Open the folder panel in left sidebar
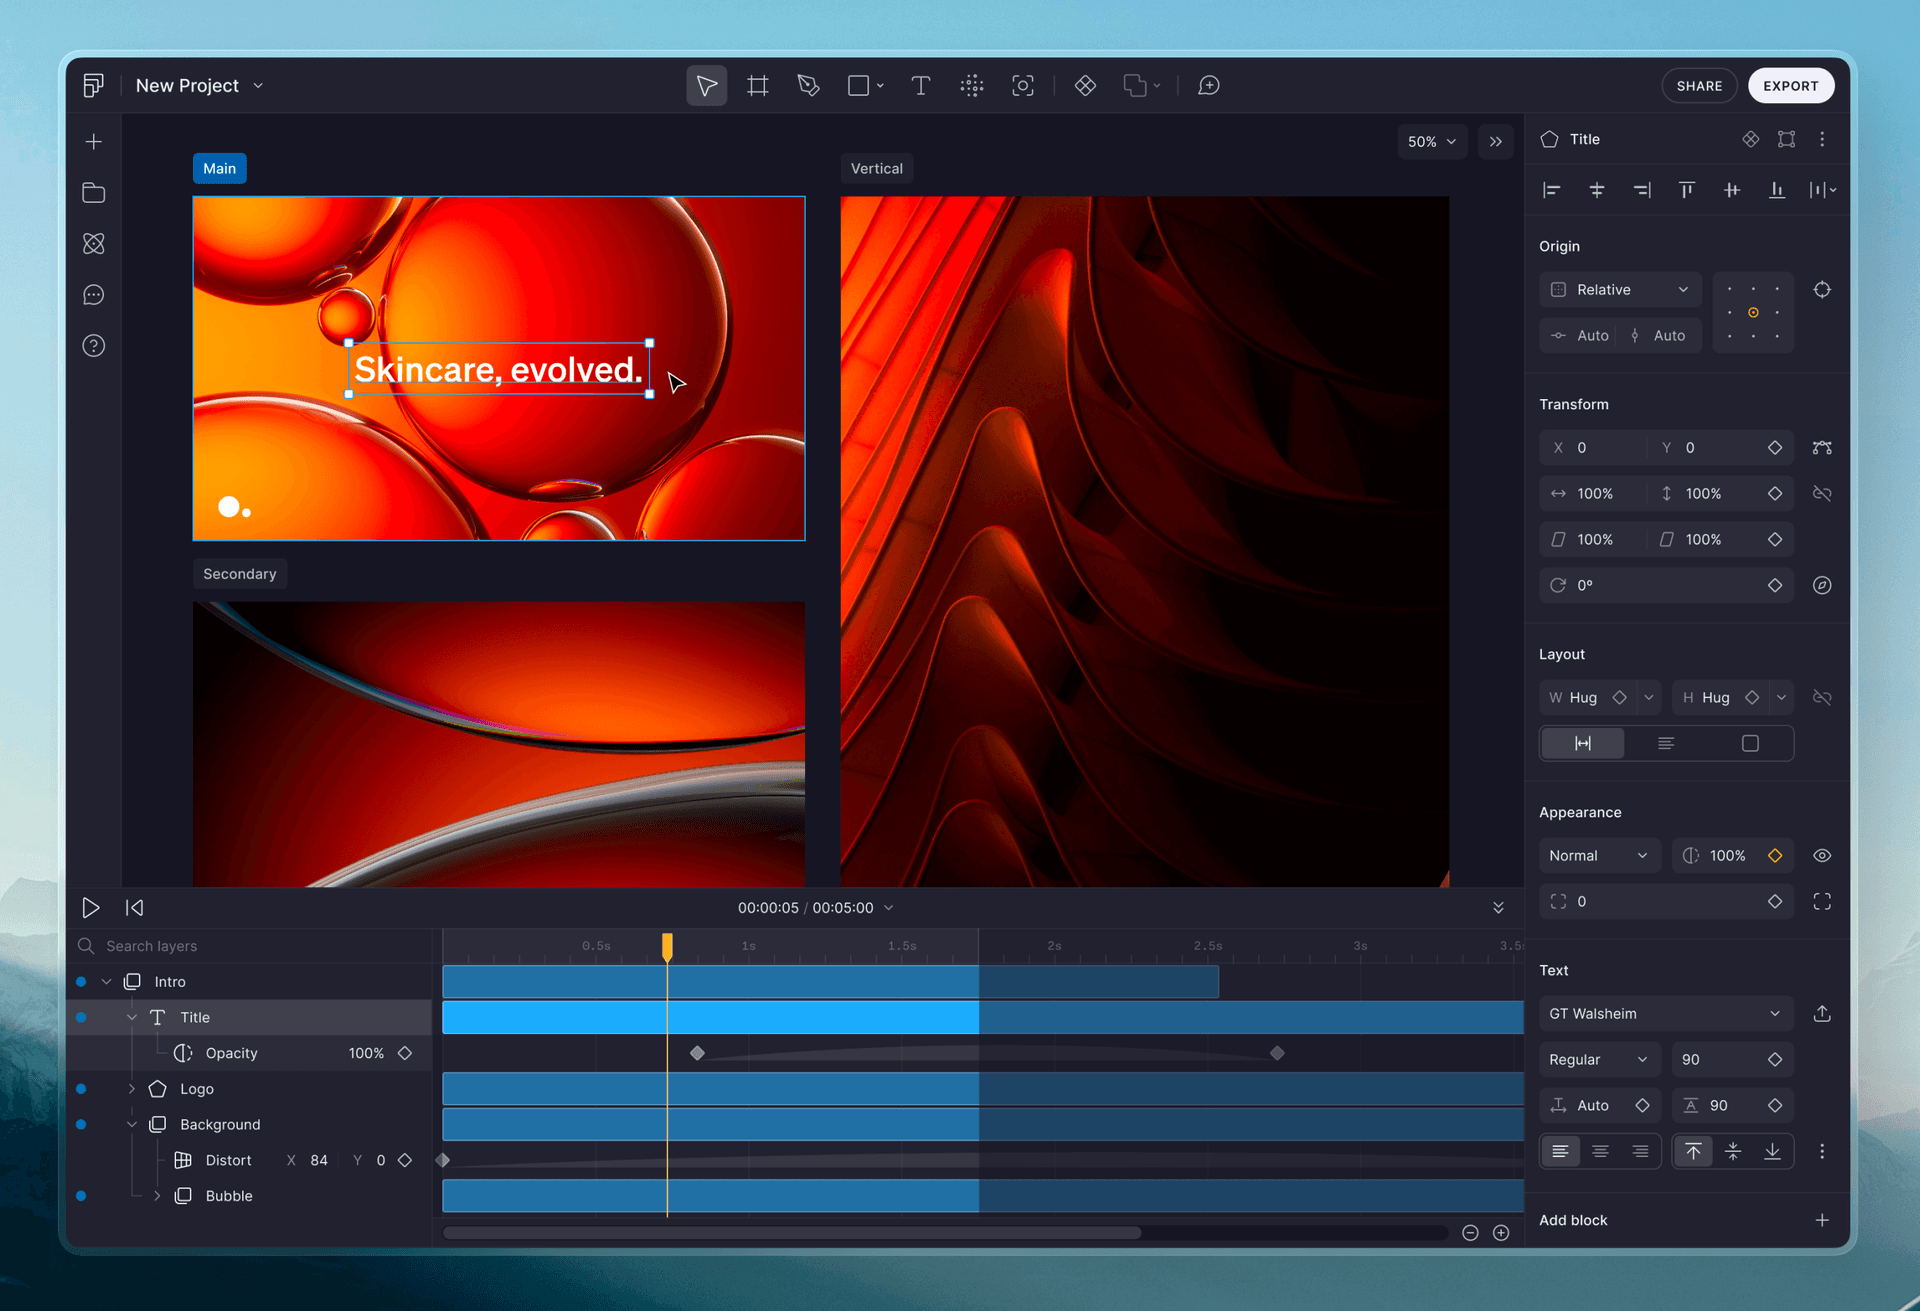Screen dimensions: 1920x1311 [94, 193]
